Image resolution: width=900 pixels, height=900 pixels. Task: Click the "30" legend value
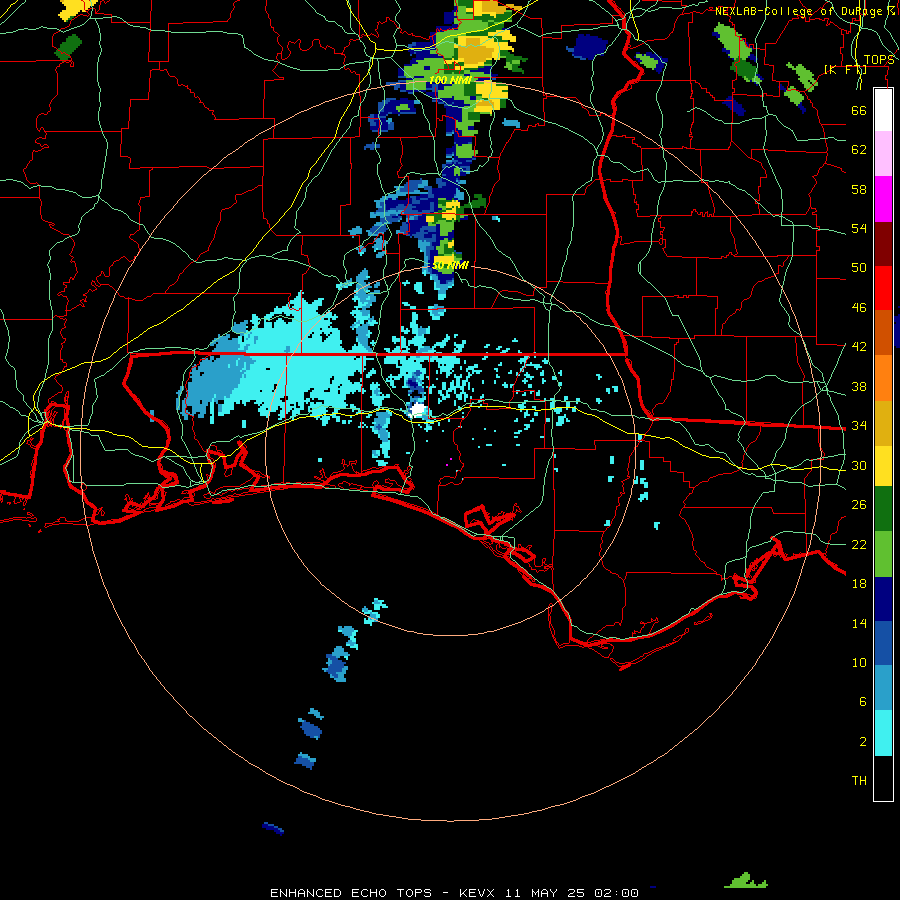pyautogui.click(x=859, y=465)
